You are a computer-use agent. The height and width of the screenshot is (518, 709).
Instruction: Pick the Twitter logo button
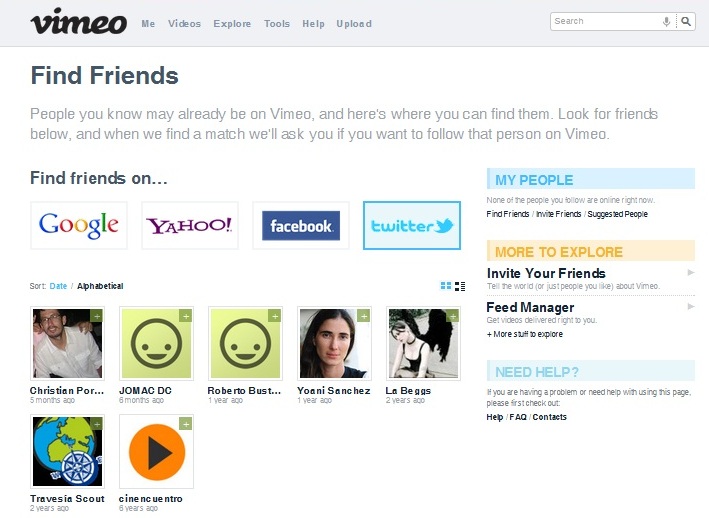pyautogui.click(x=412, y=226)
